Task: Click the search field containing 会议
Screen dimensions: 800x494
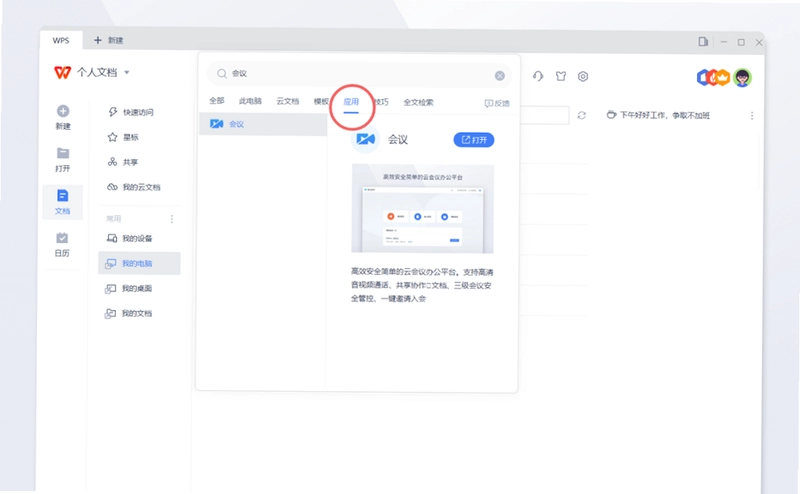Action: [x=359, y=74]
